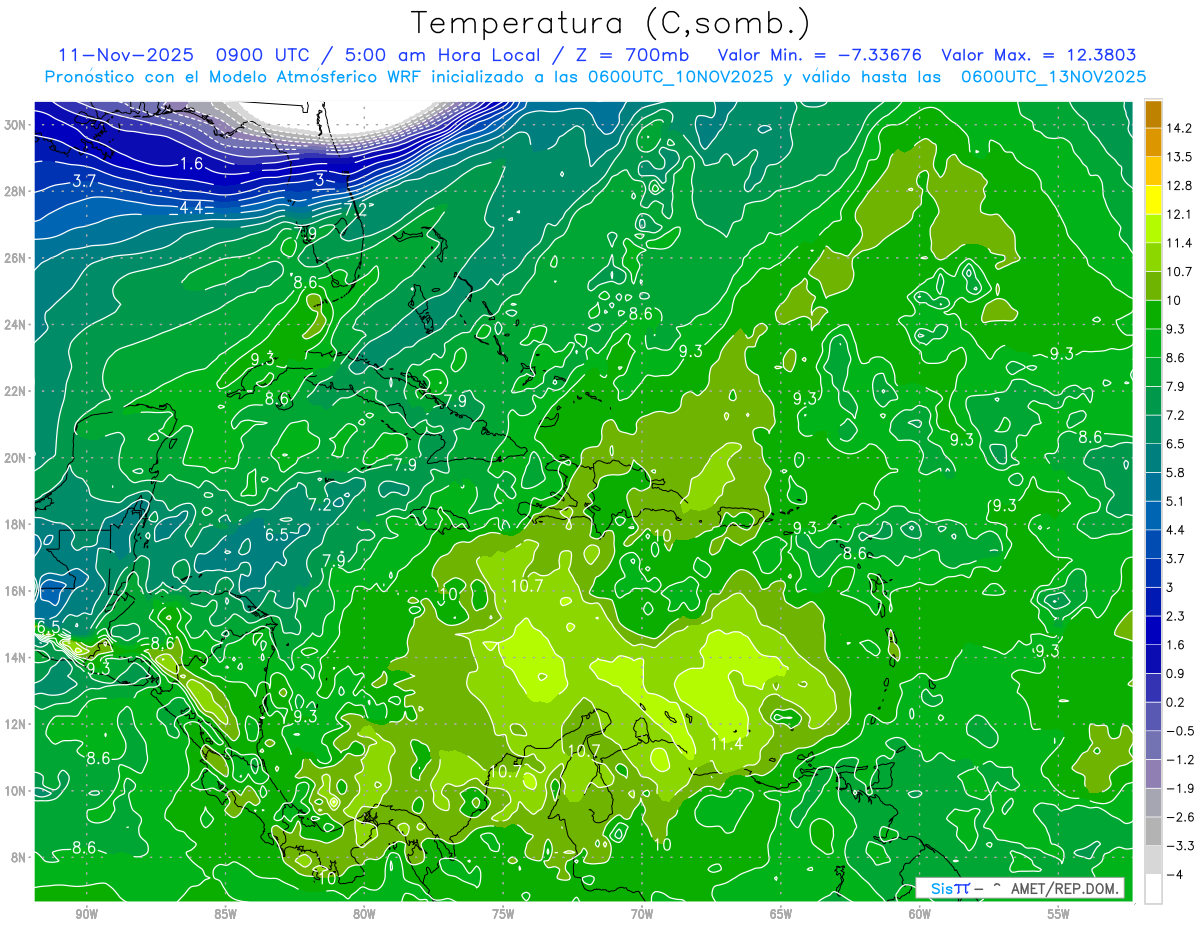Click the '80W' longitude axis label
This screenshot has width=1200, height=927.
click(364, 914)
